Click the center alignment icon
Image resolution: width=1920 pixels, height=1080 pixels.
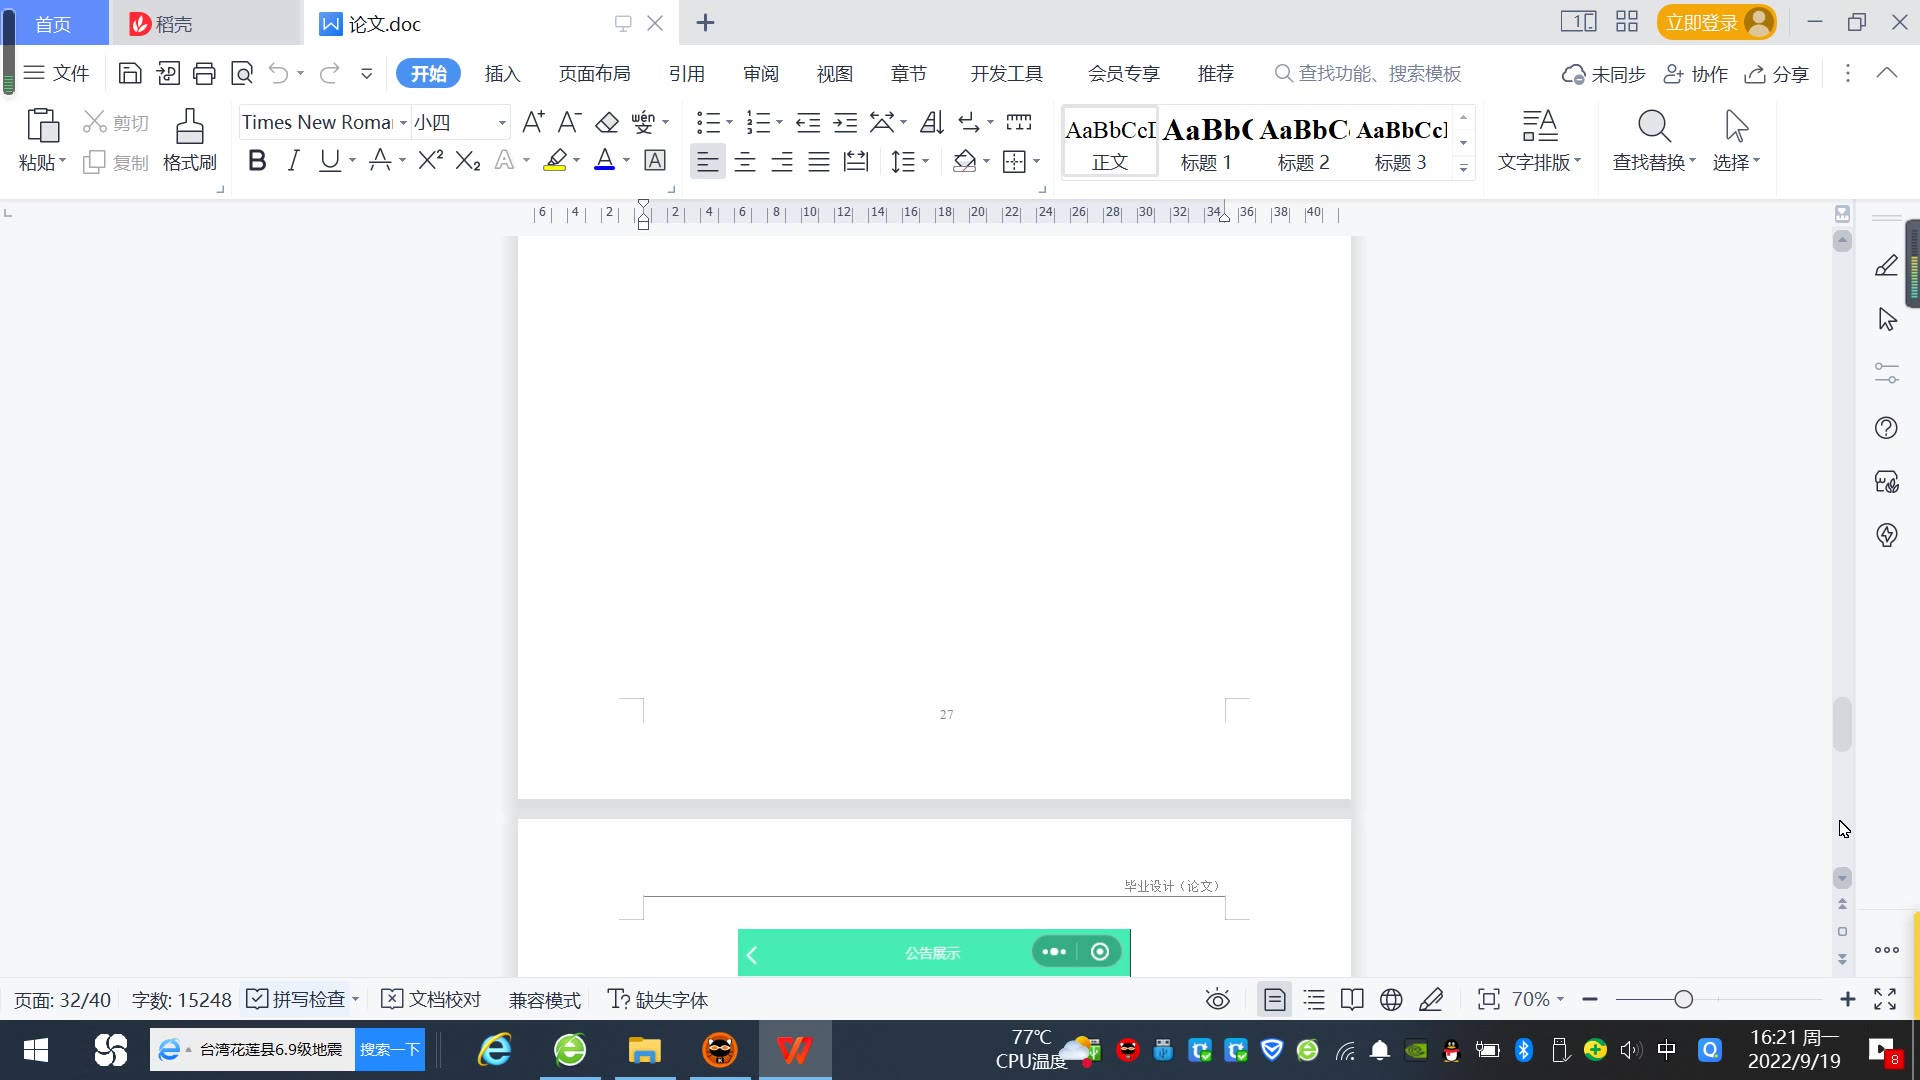(744, 162)
